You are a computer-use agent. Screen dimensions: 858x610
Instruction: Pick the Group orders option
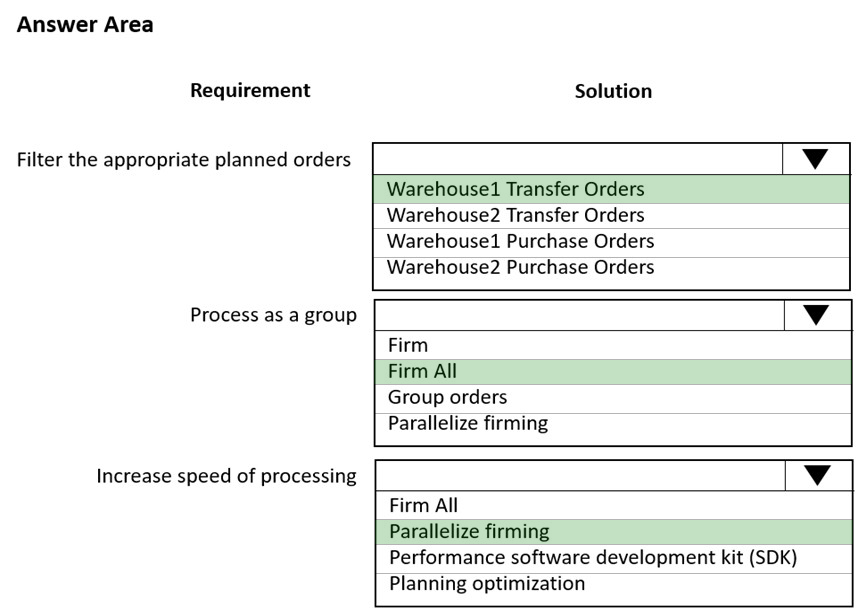coord(613,398)
